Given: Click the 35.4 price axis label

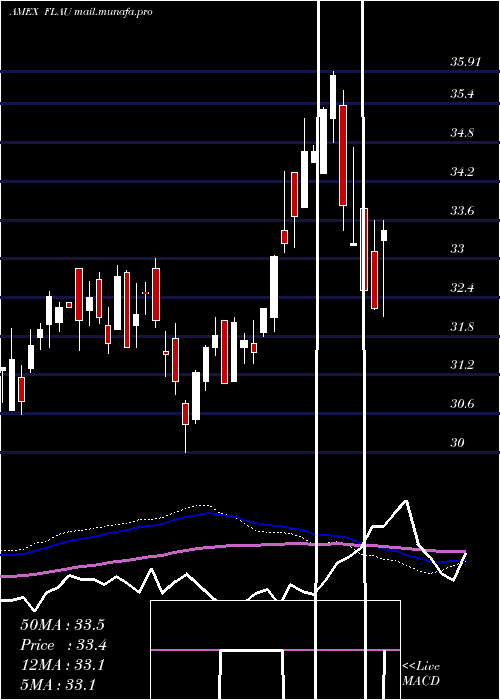Looking at the screenshot, I should (462, 94).
